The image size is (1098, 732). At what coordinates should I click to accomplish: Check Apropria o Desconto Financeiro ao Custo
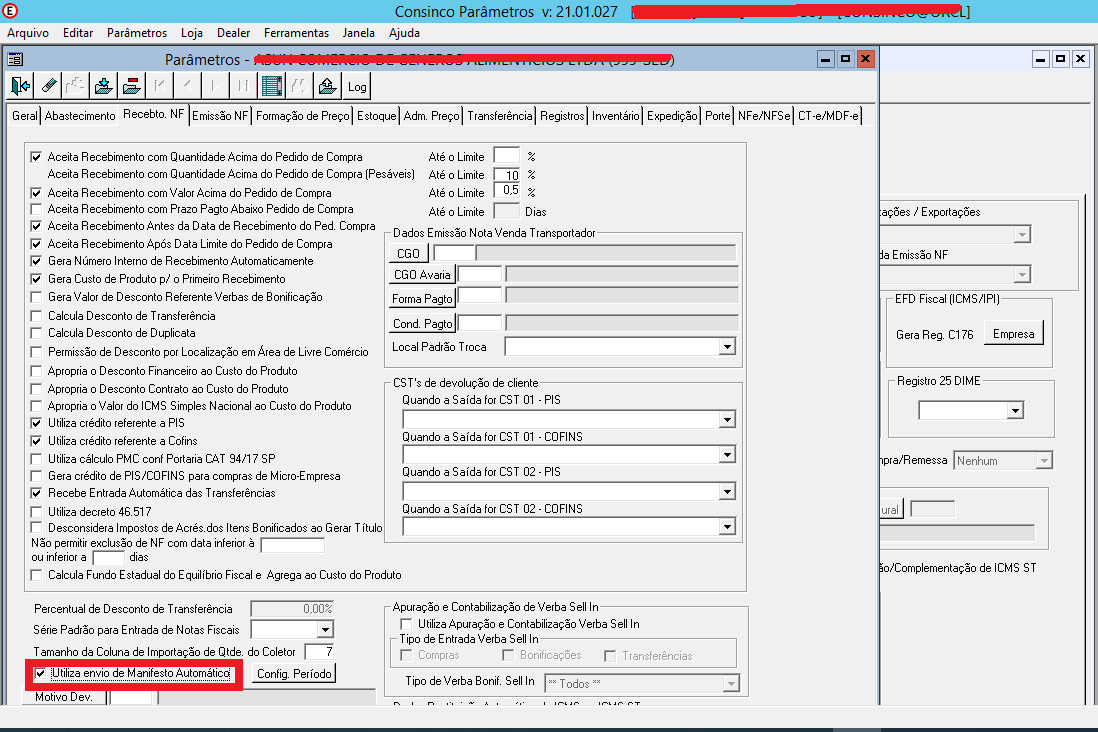pyautogui.click(x=36, y=371)
